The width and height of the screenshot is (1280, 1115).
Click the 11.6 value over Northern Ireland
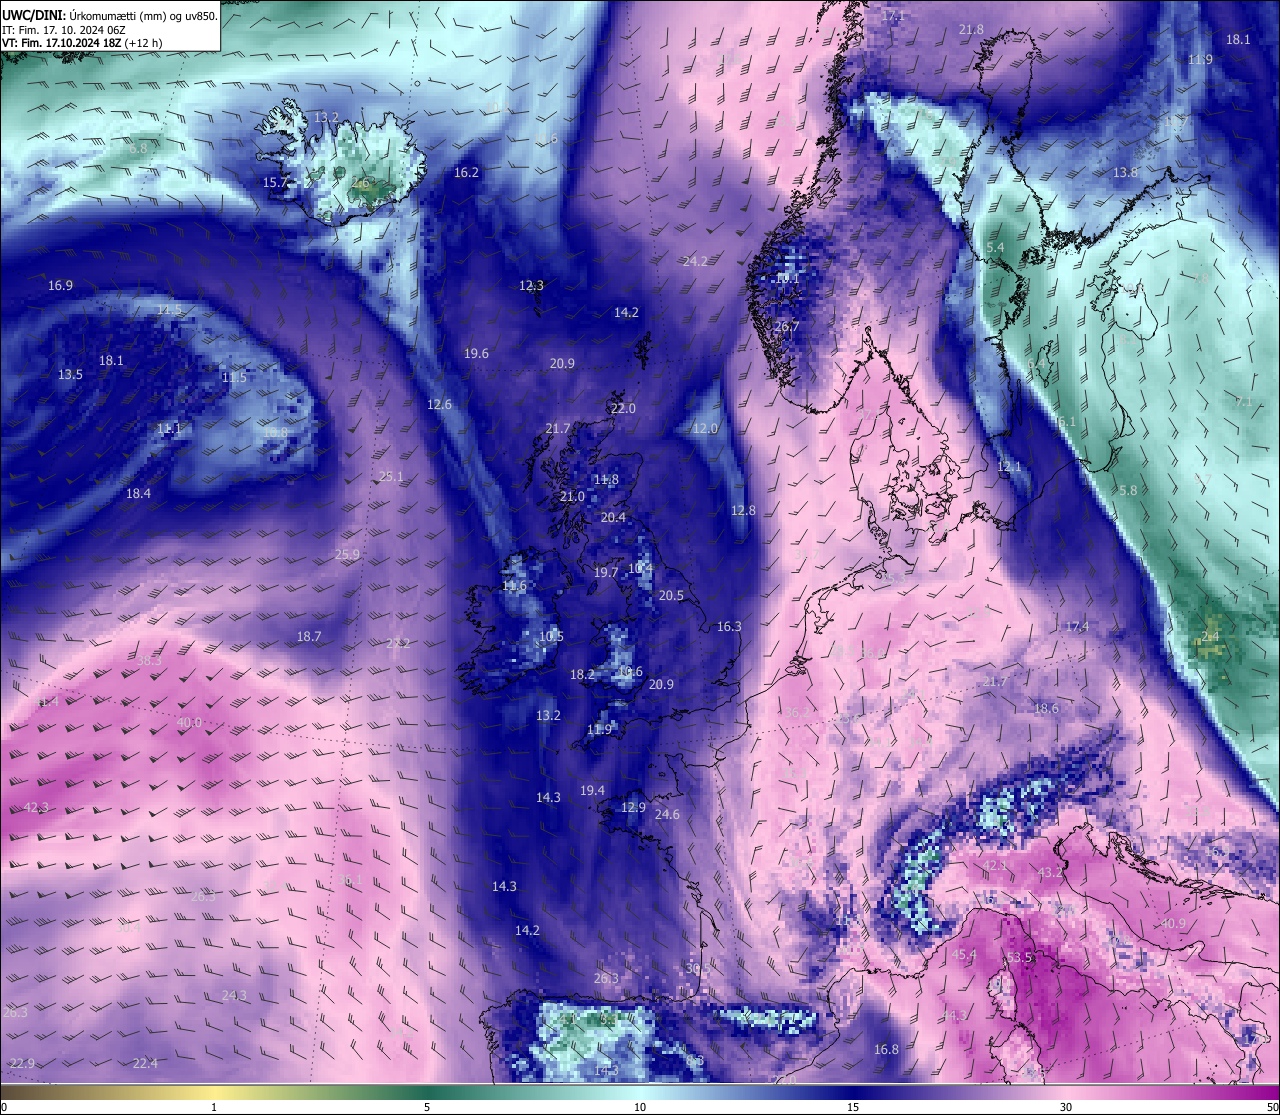(x=514, y=585)
